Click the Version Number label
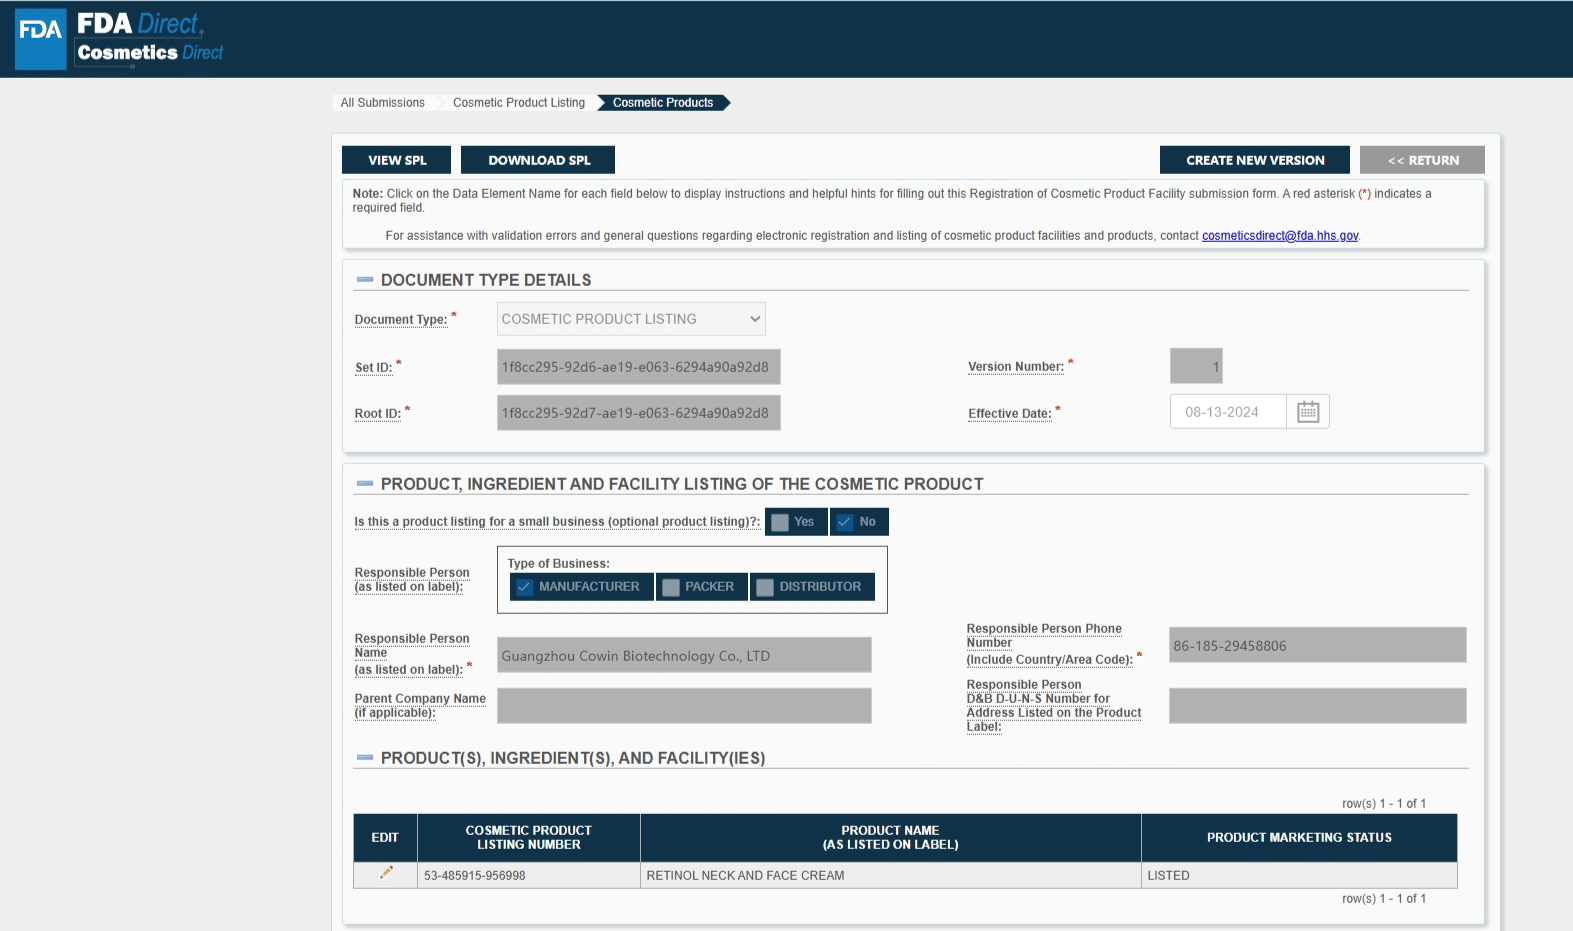Viewport: 1573px width, 931px height. [1016, 367]
